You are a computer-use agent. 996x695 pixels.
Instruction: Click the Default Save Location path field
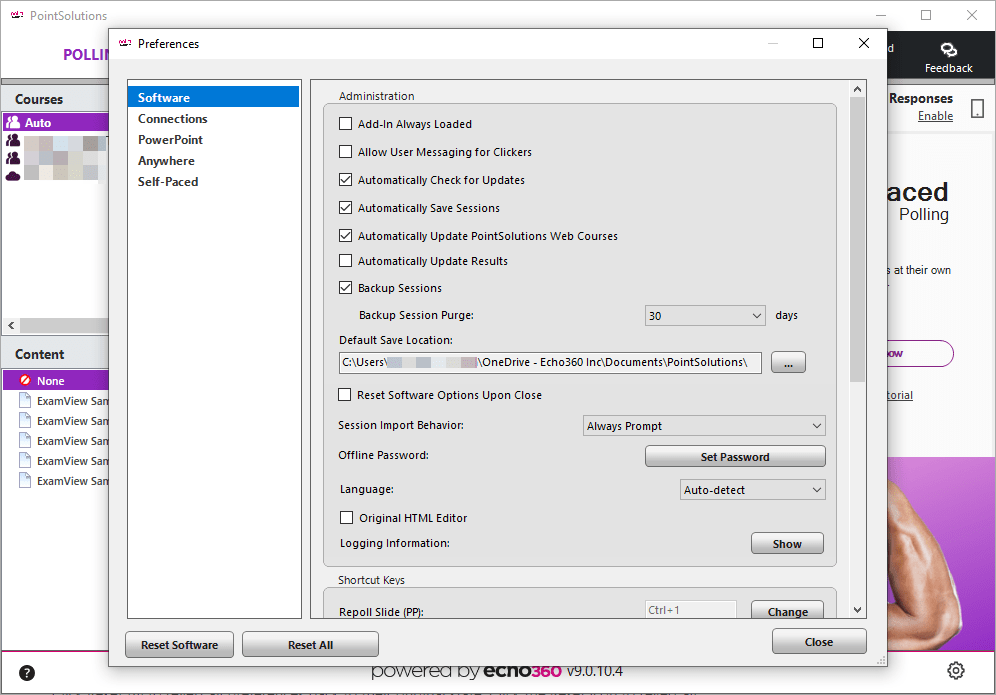pyautogui.click(x=549, y=362)
